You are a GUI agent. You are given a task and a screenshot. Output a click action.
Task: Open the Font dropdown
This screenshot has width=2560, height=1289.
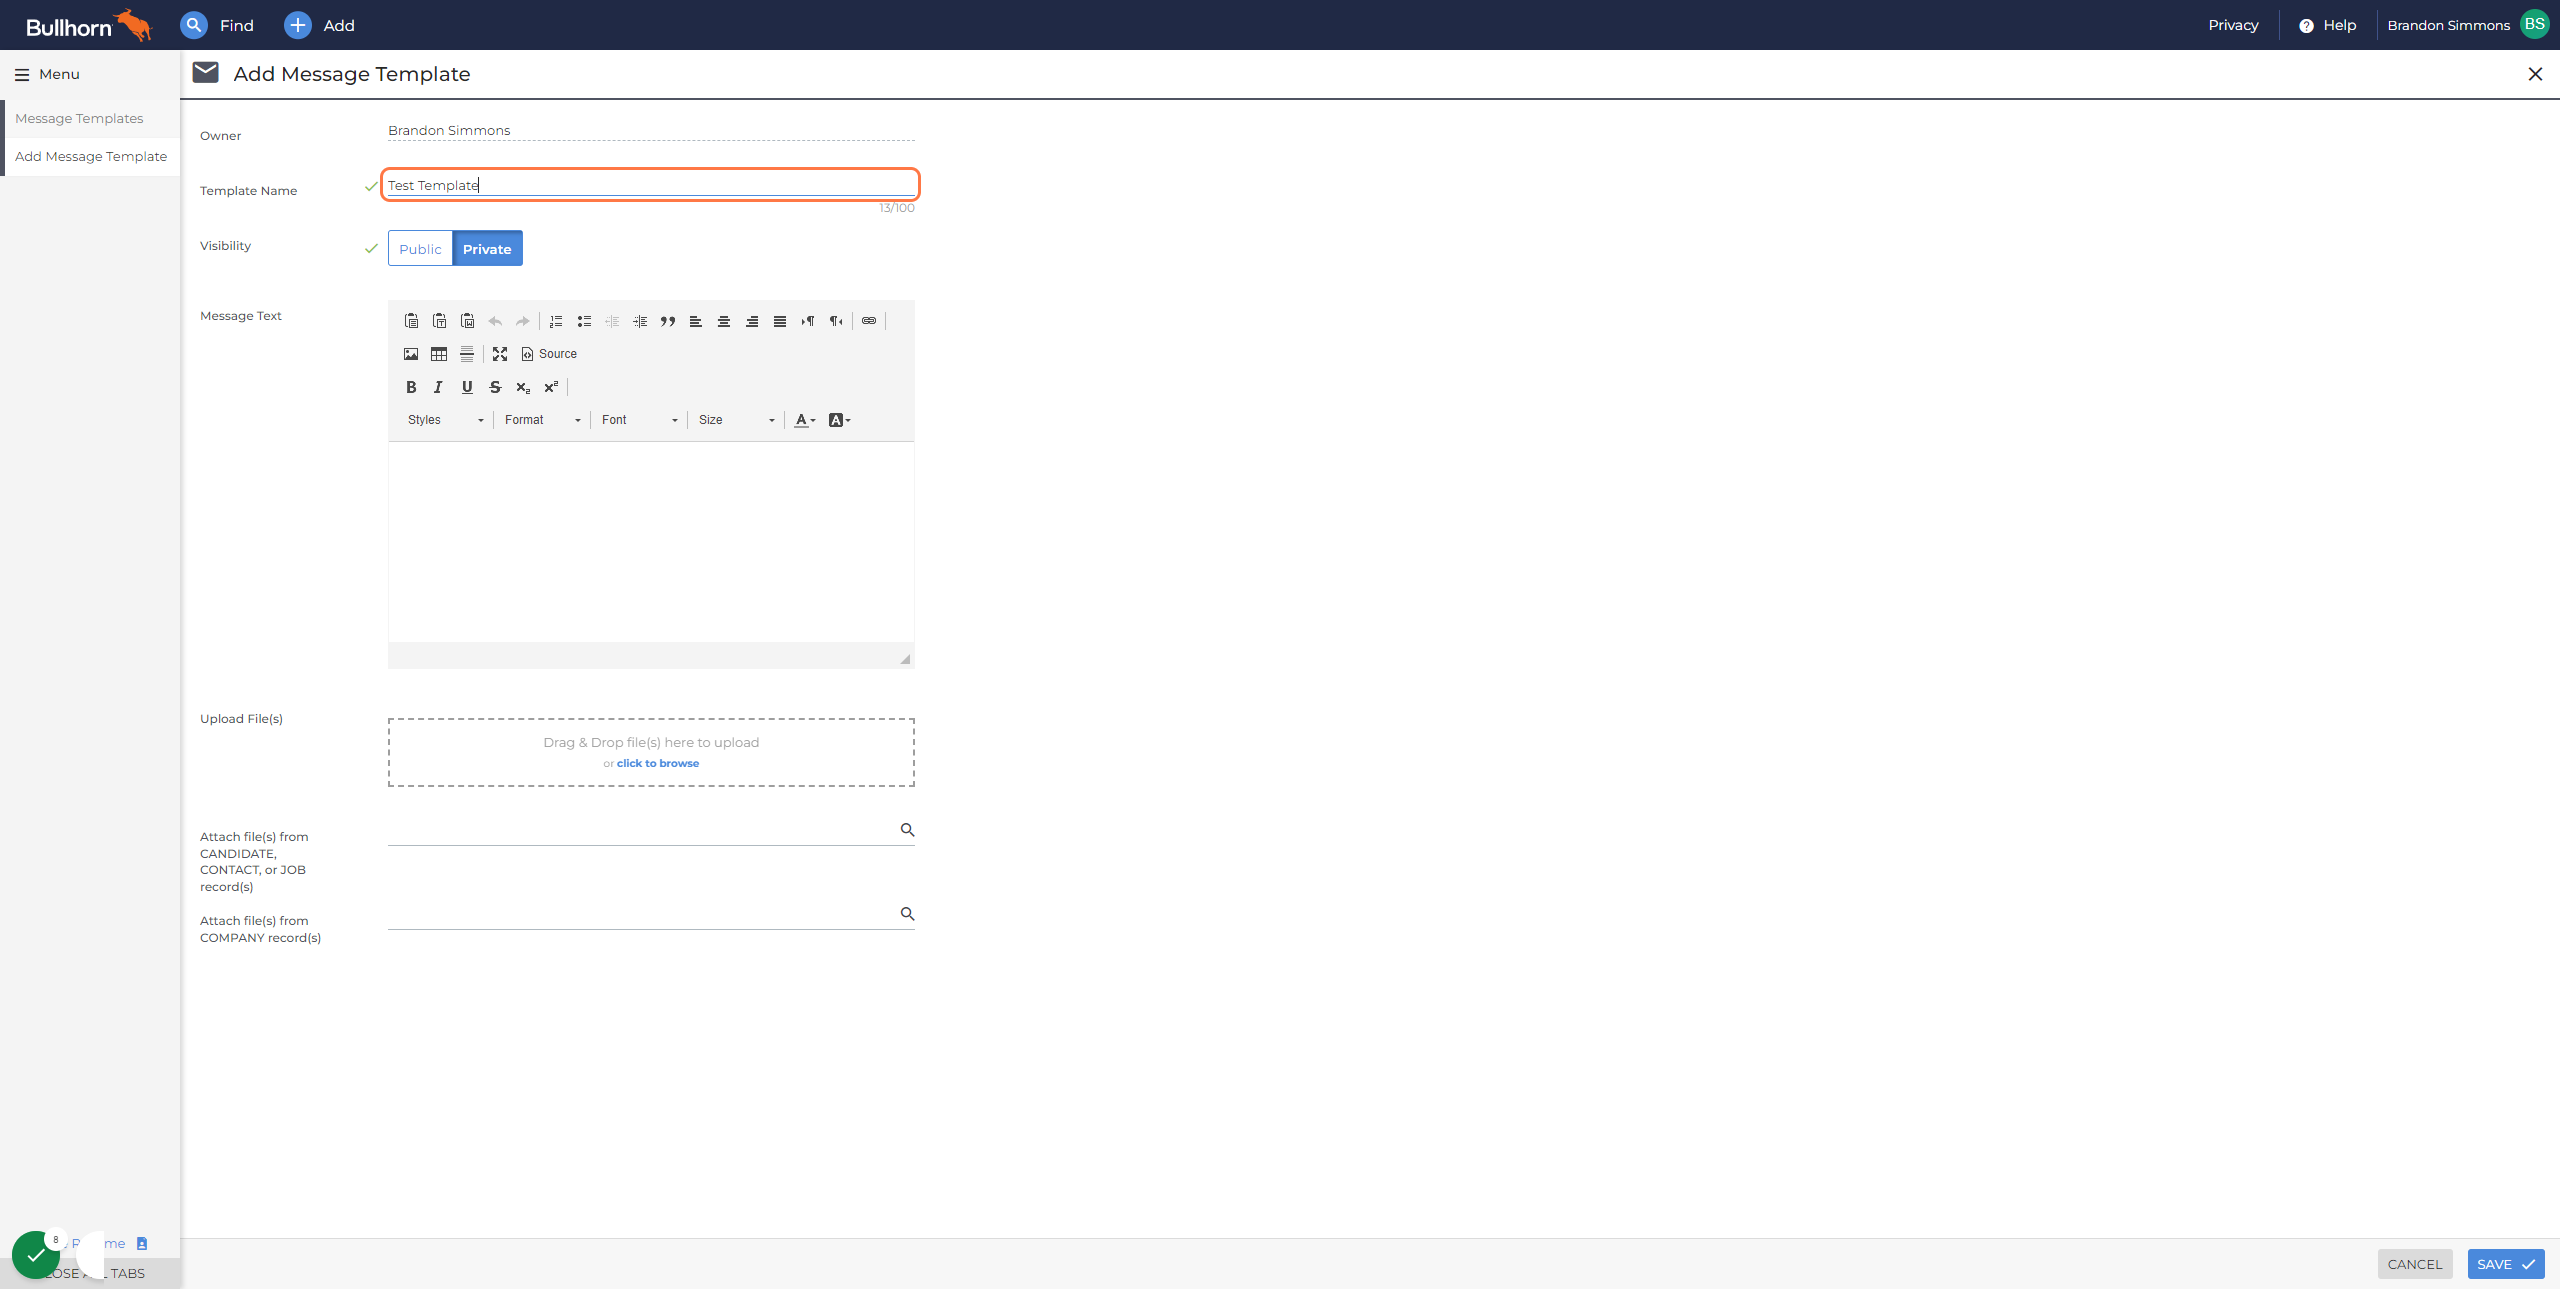(x=640, y=420)
